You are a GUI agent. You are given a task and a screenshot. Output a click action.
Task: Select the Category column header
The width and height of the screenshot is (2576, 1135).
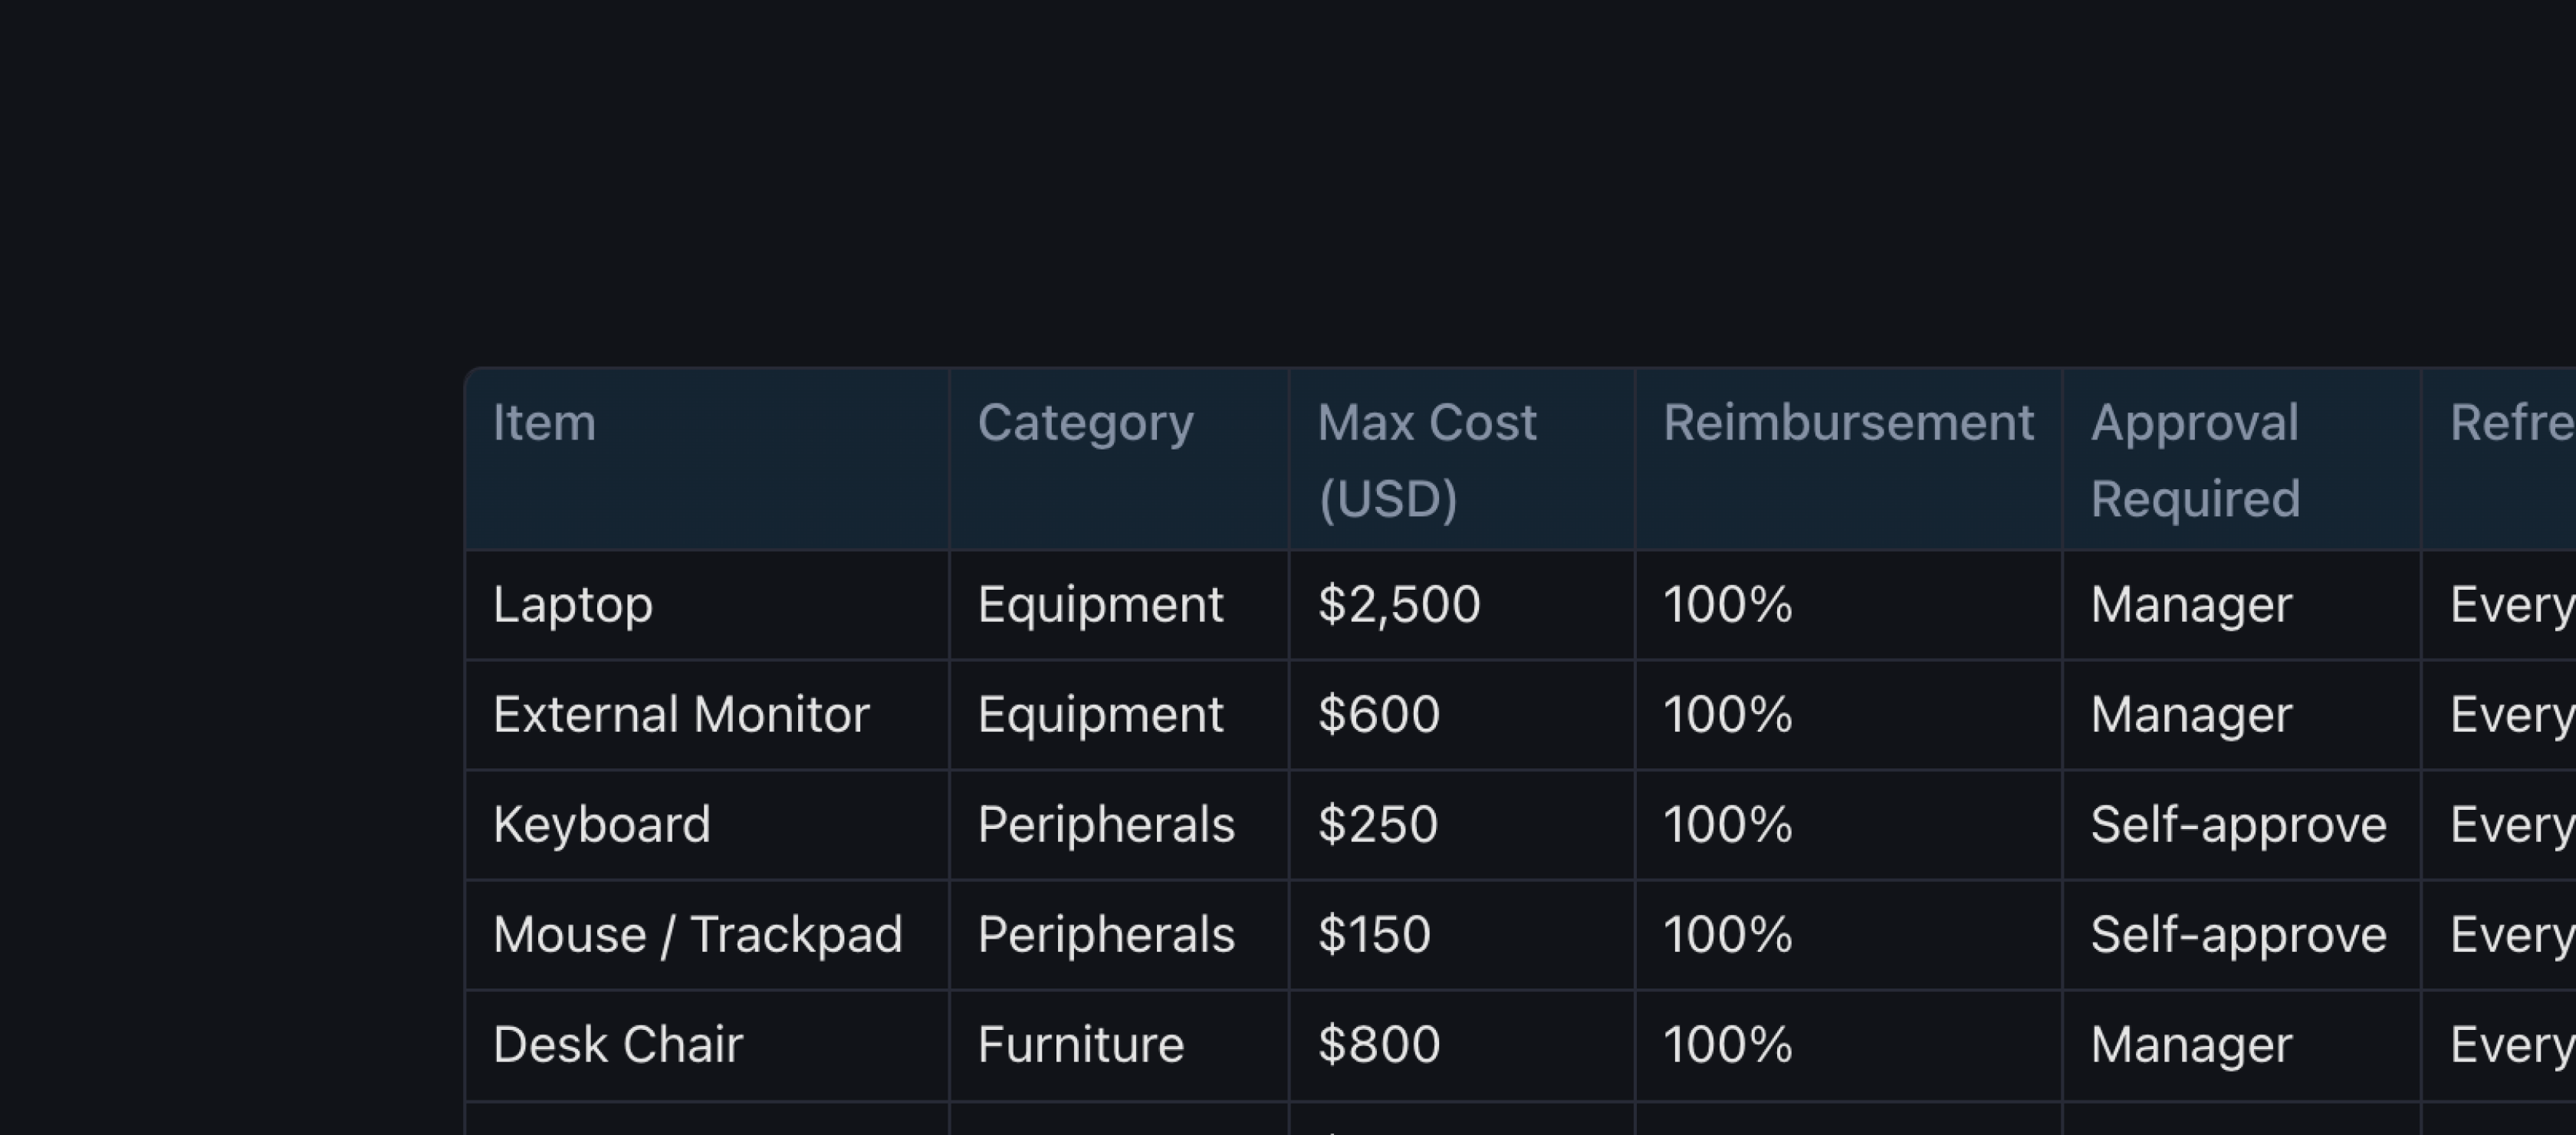(1085, 423)
